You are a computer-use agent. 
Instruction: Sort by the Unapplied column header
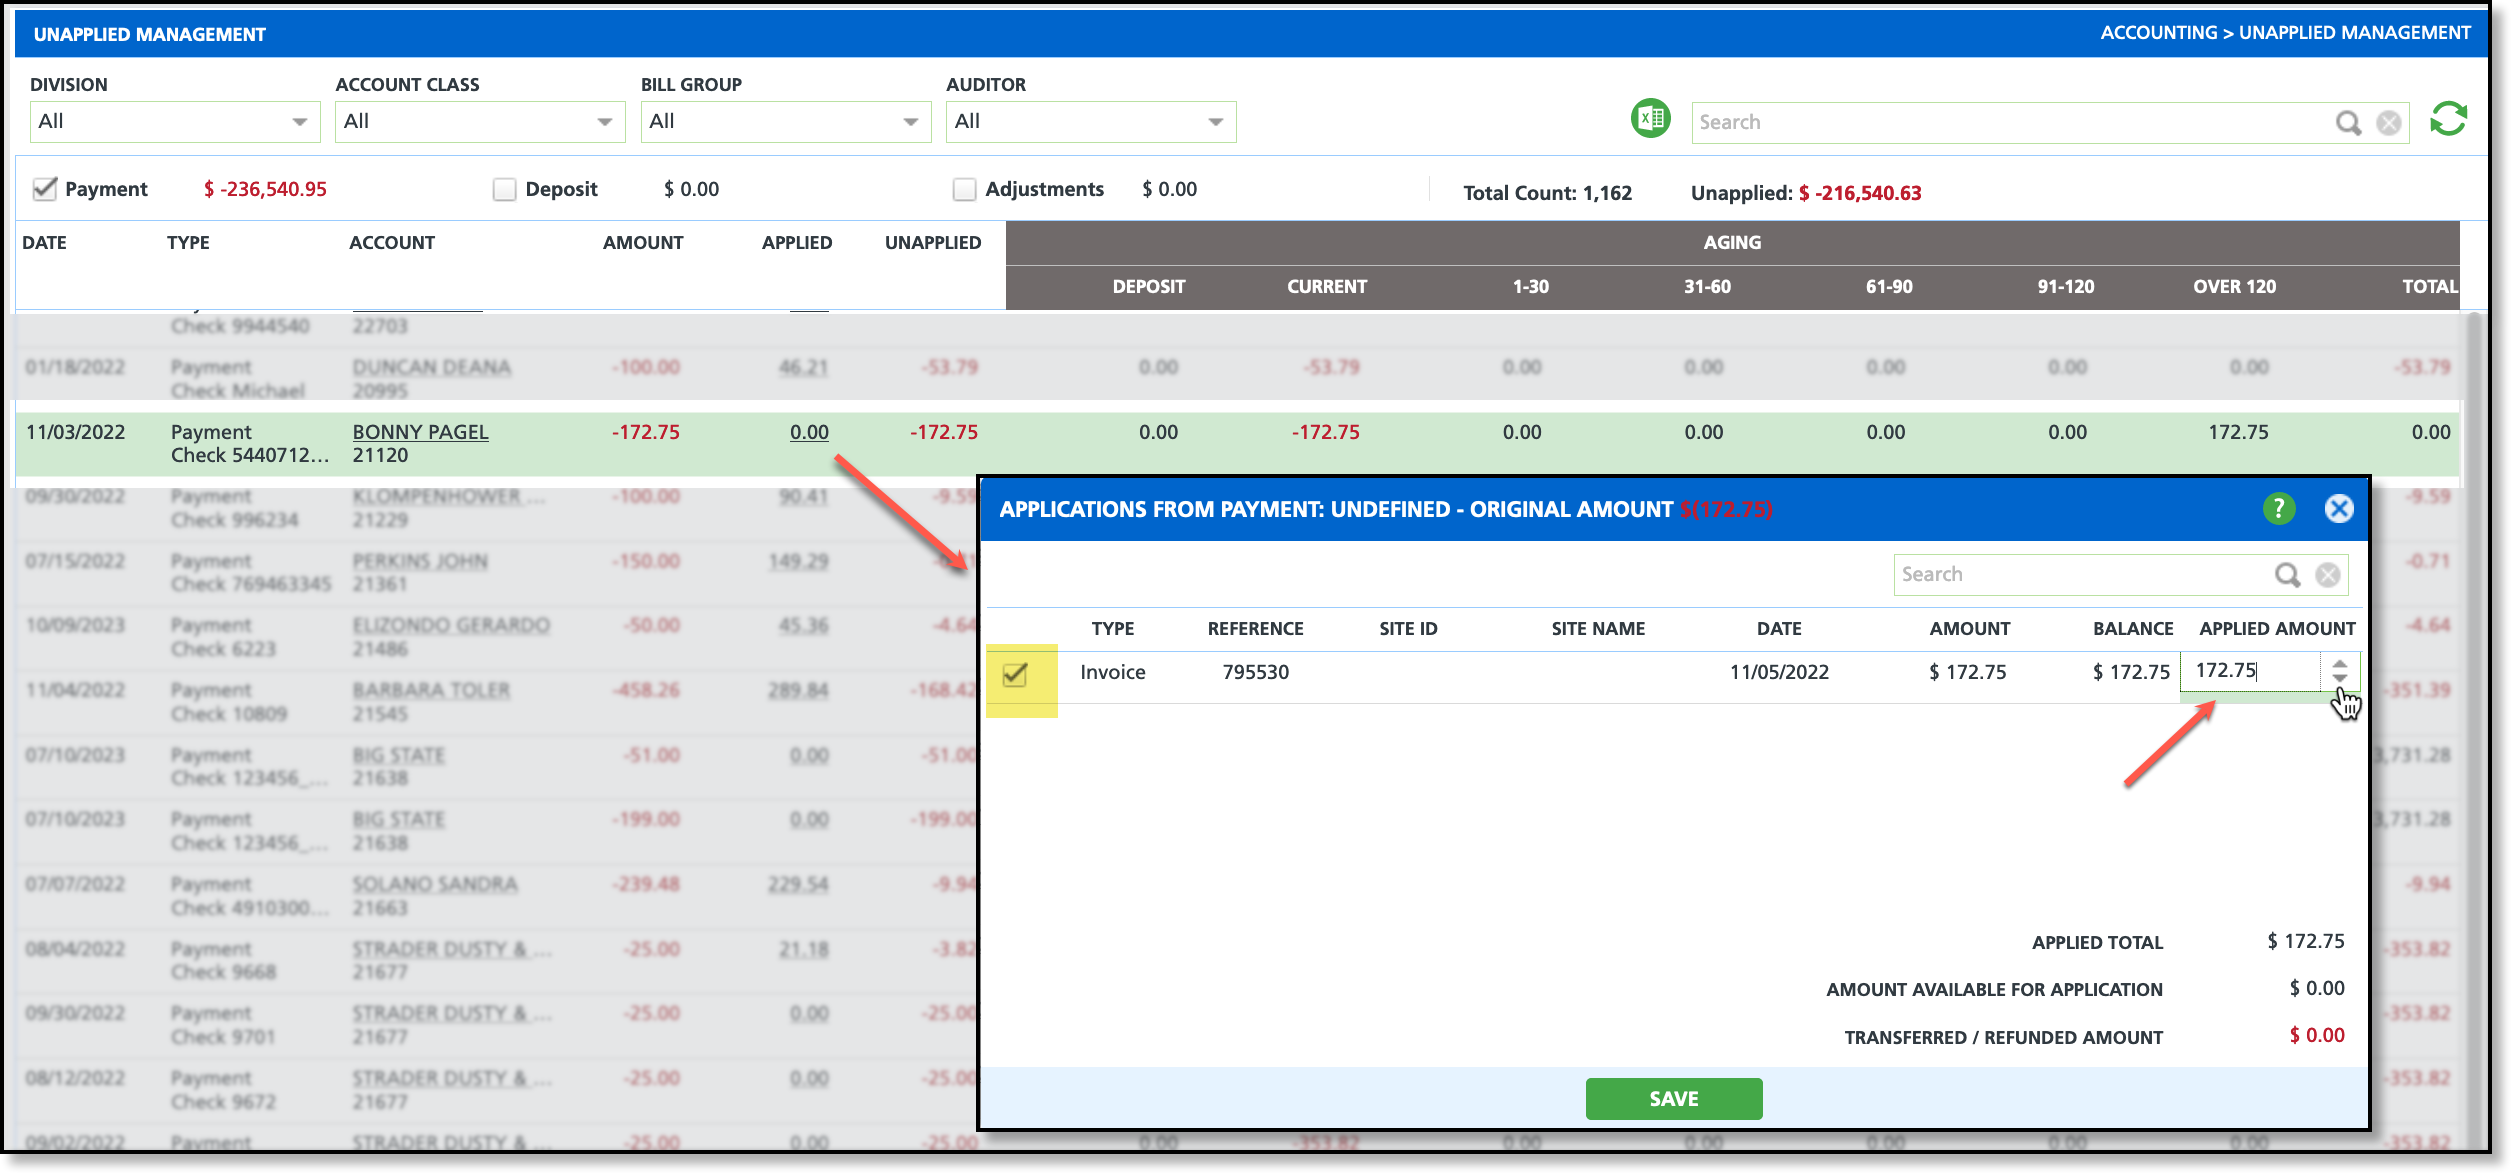[932, 243]
